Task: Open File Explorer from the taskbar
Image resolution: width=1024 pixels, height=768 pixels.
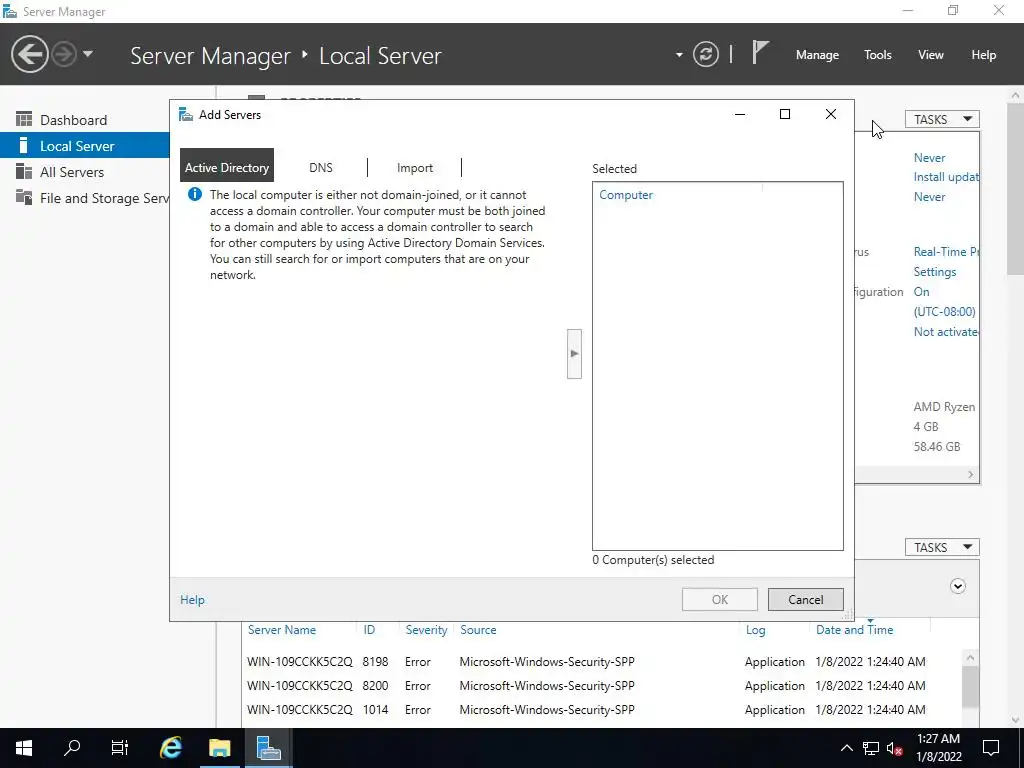Action: tap(219, 748)
